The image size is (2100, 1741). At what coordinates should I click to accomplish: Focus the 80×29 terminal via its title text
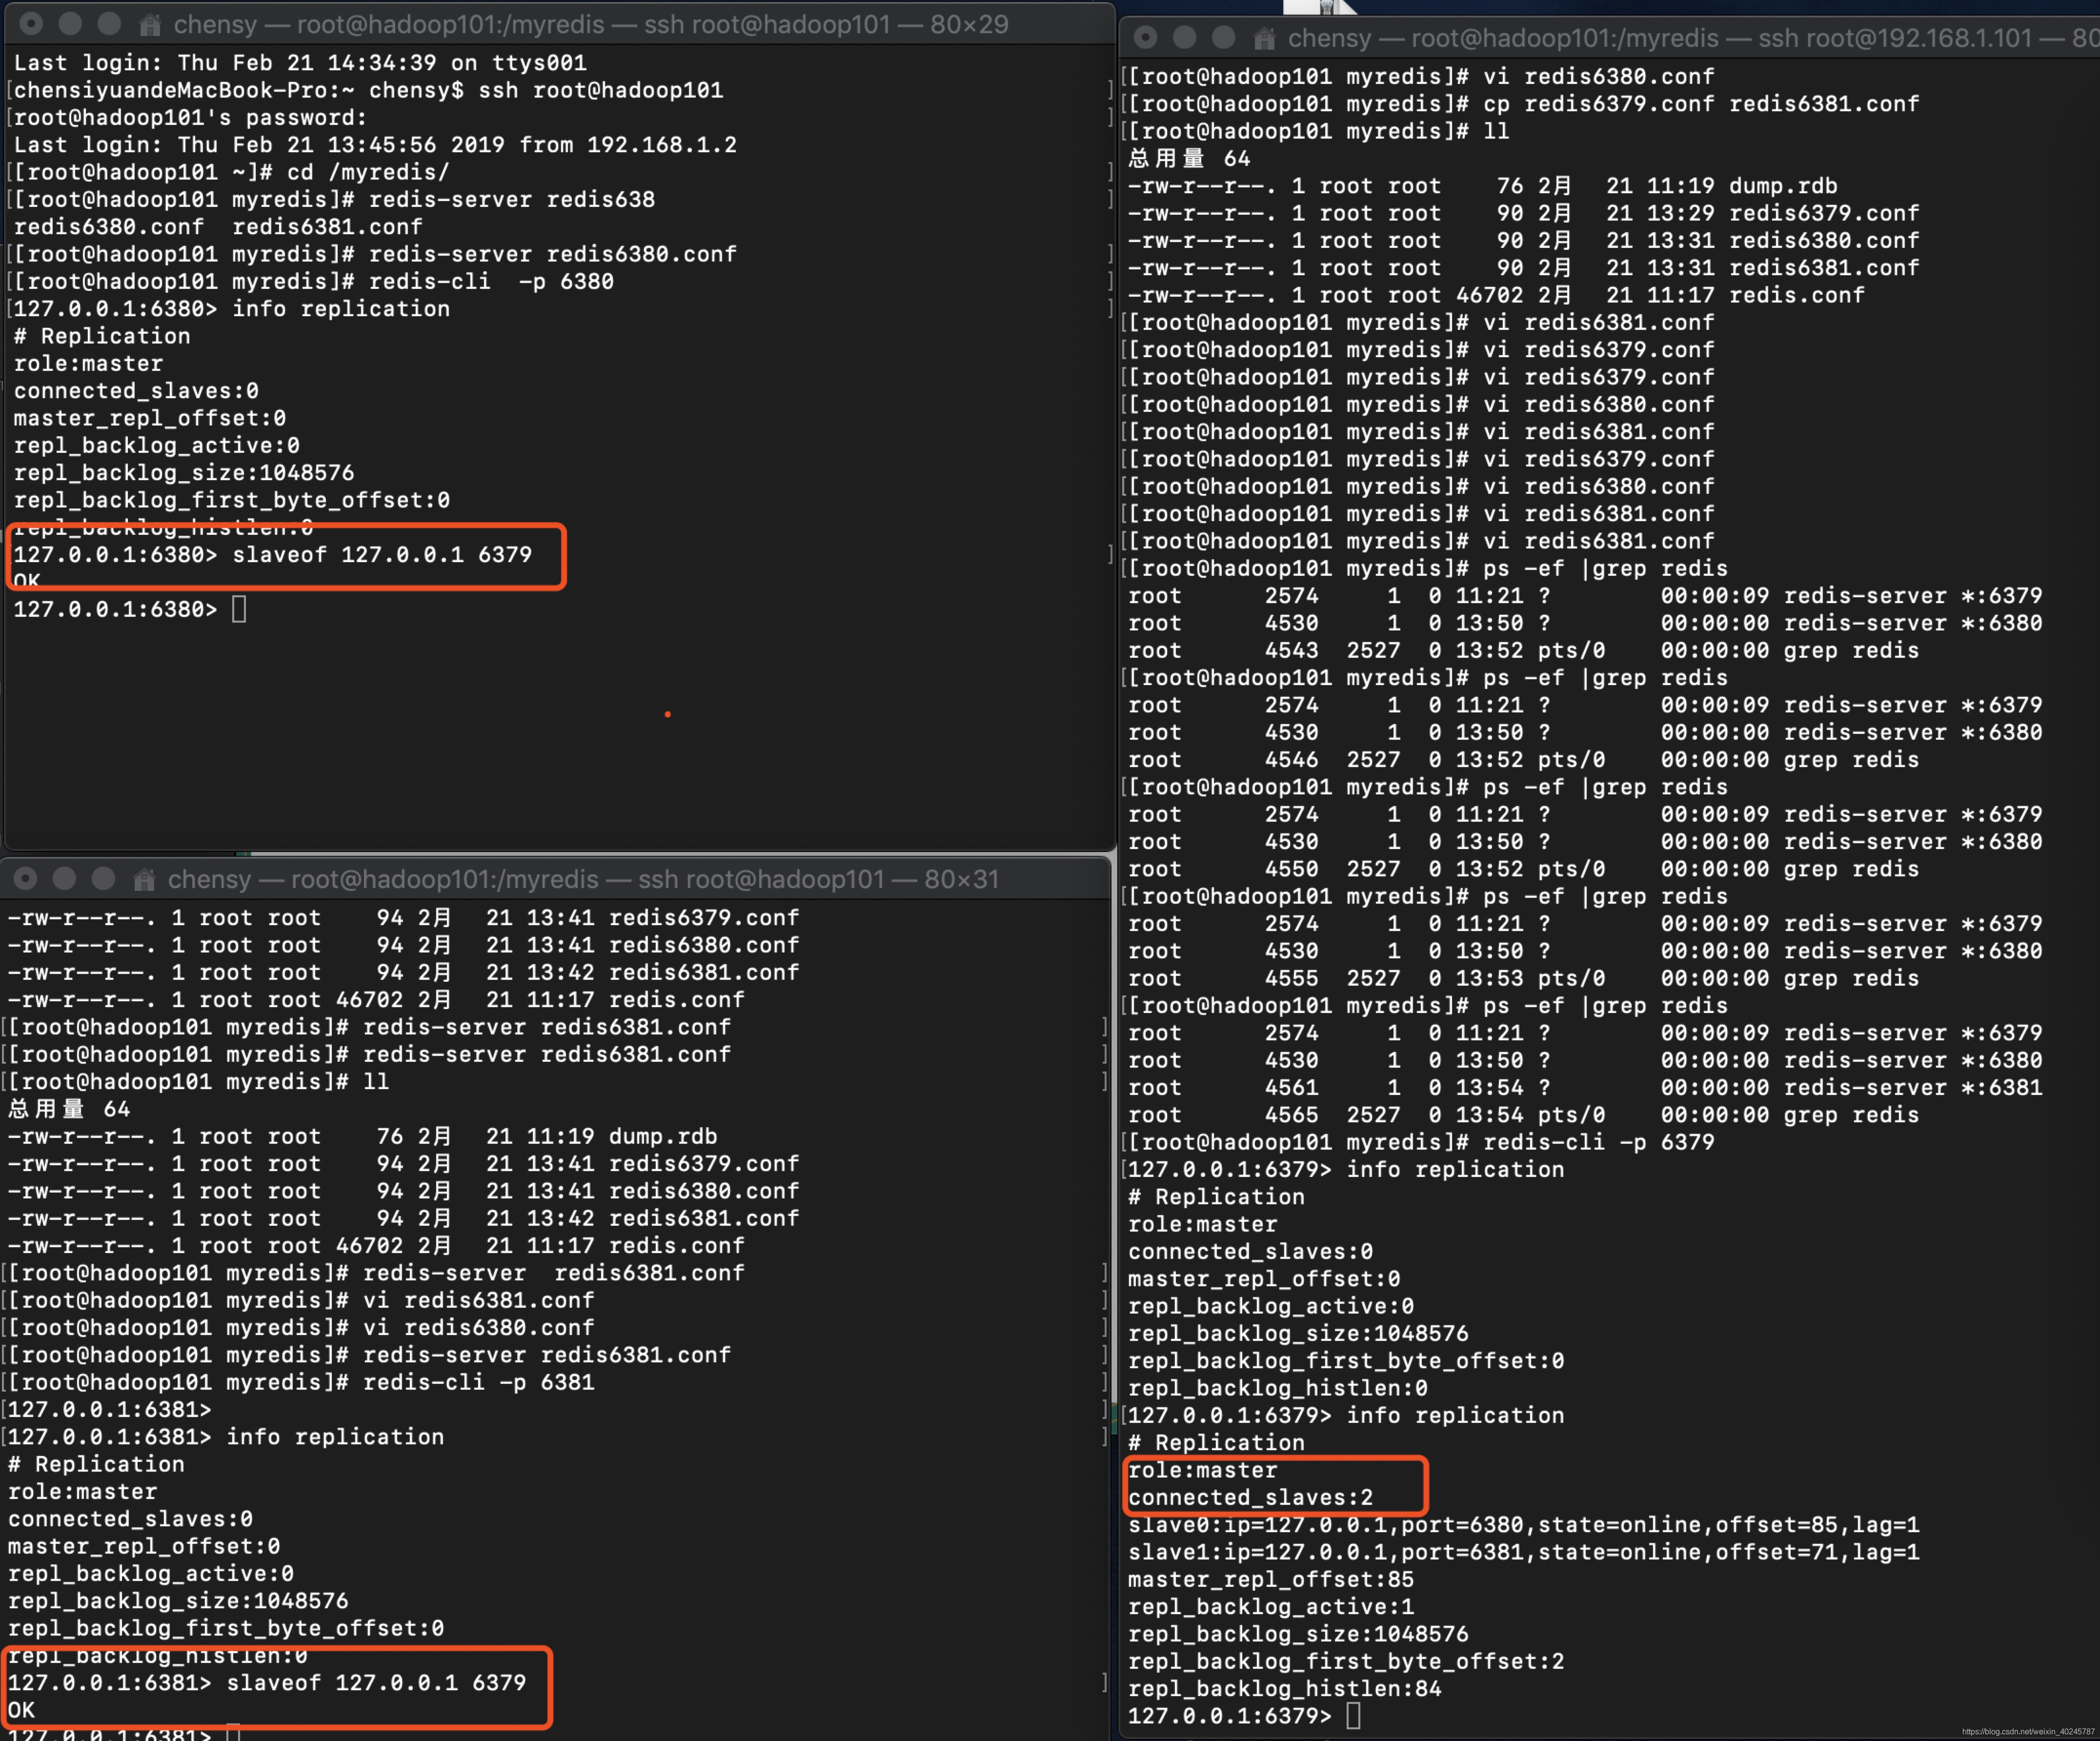[x=590, y=25]
